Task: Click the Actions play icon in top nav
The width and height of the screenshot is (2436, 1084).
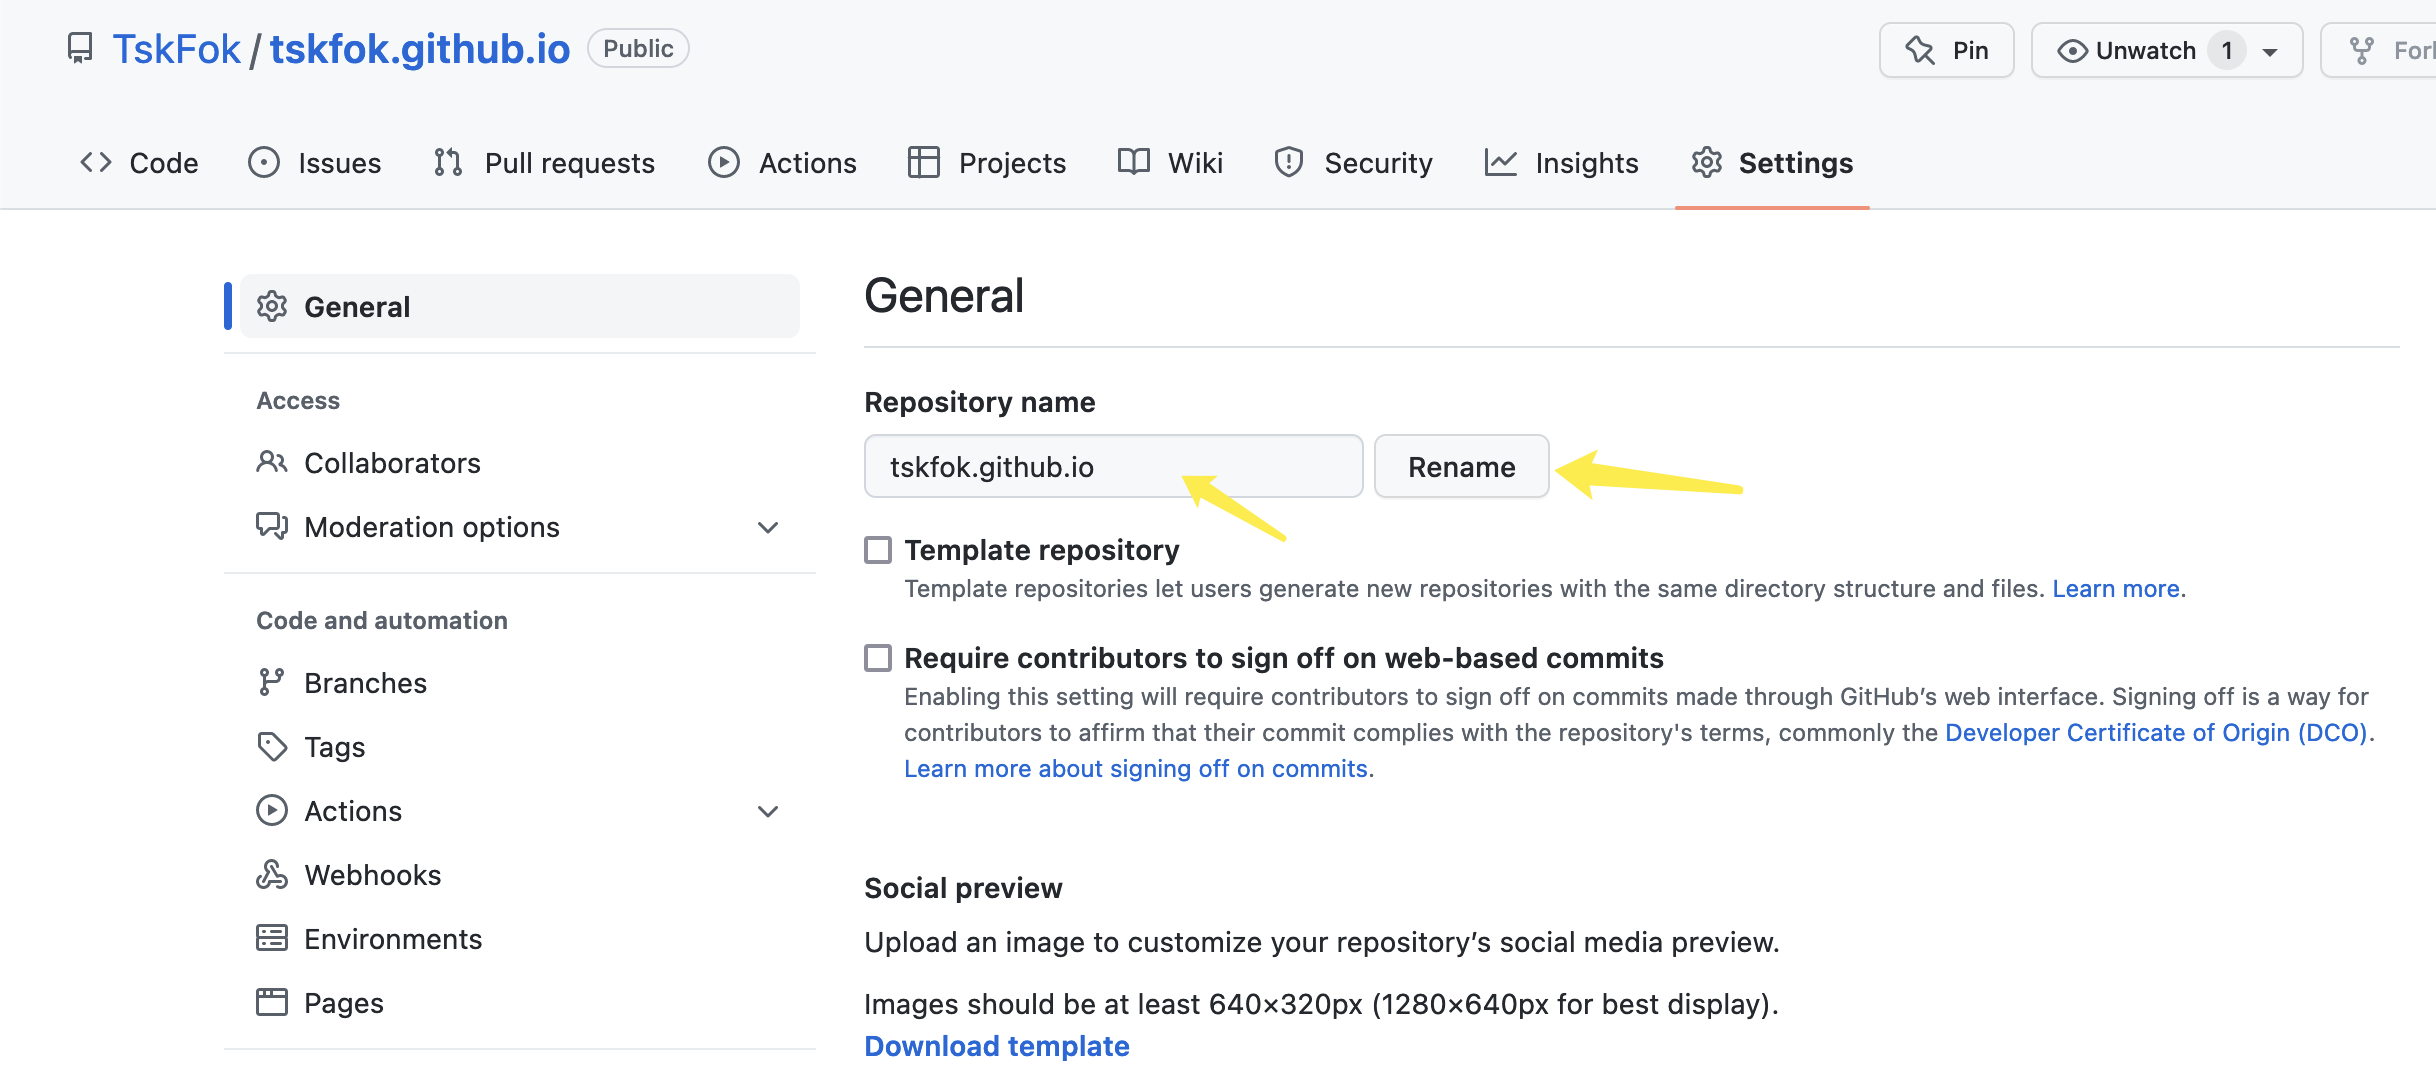Action: [724, 162]
